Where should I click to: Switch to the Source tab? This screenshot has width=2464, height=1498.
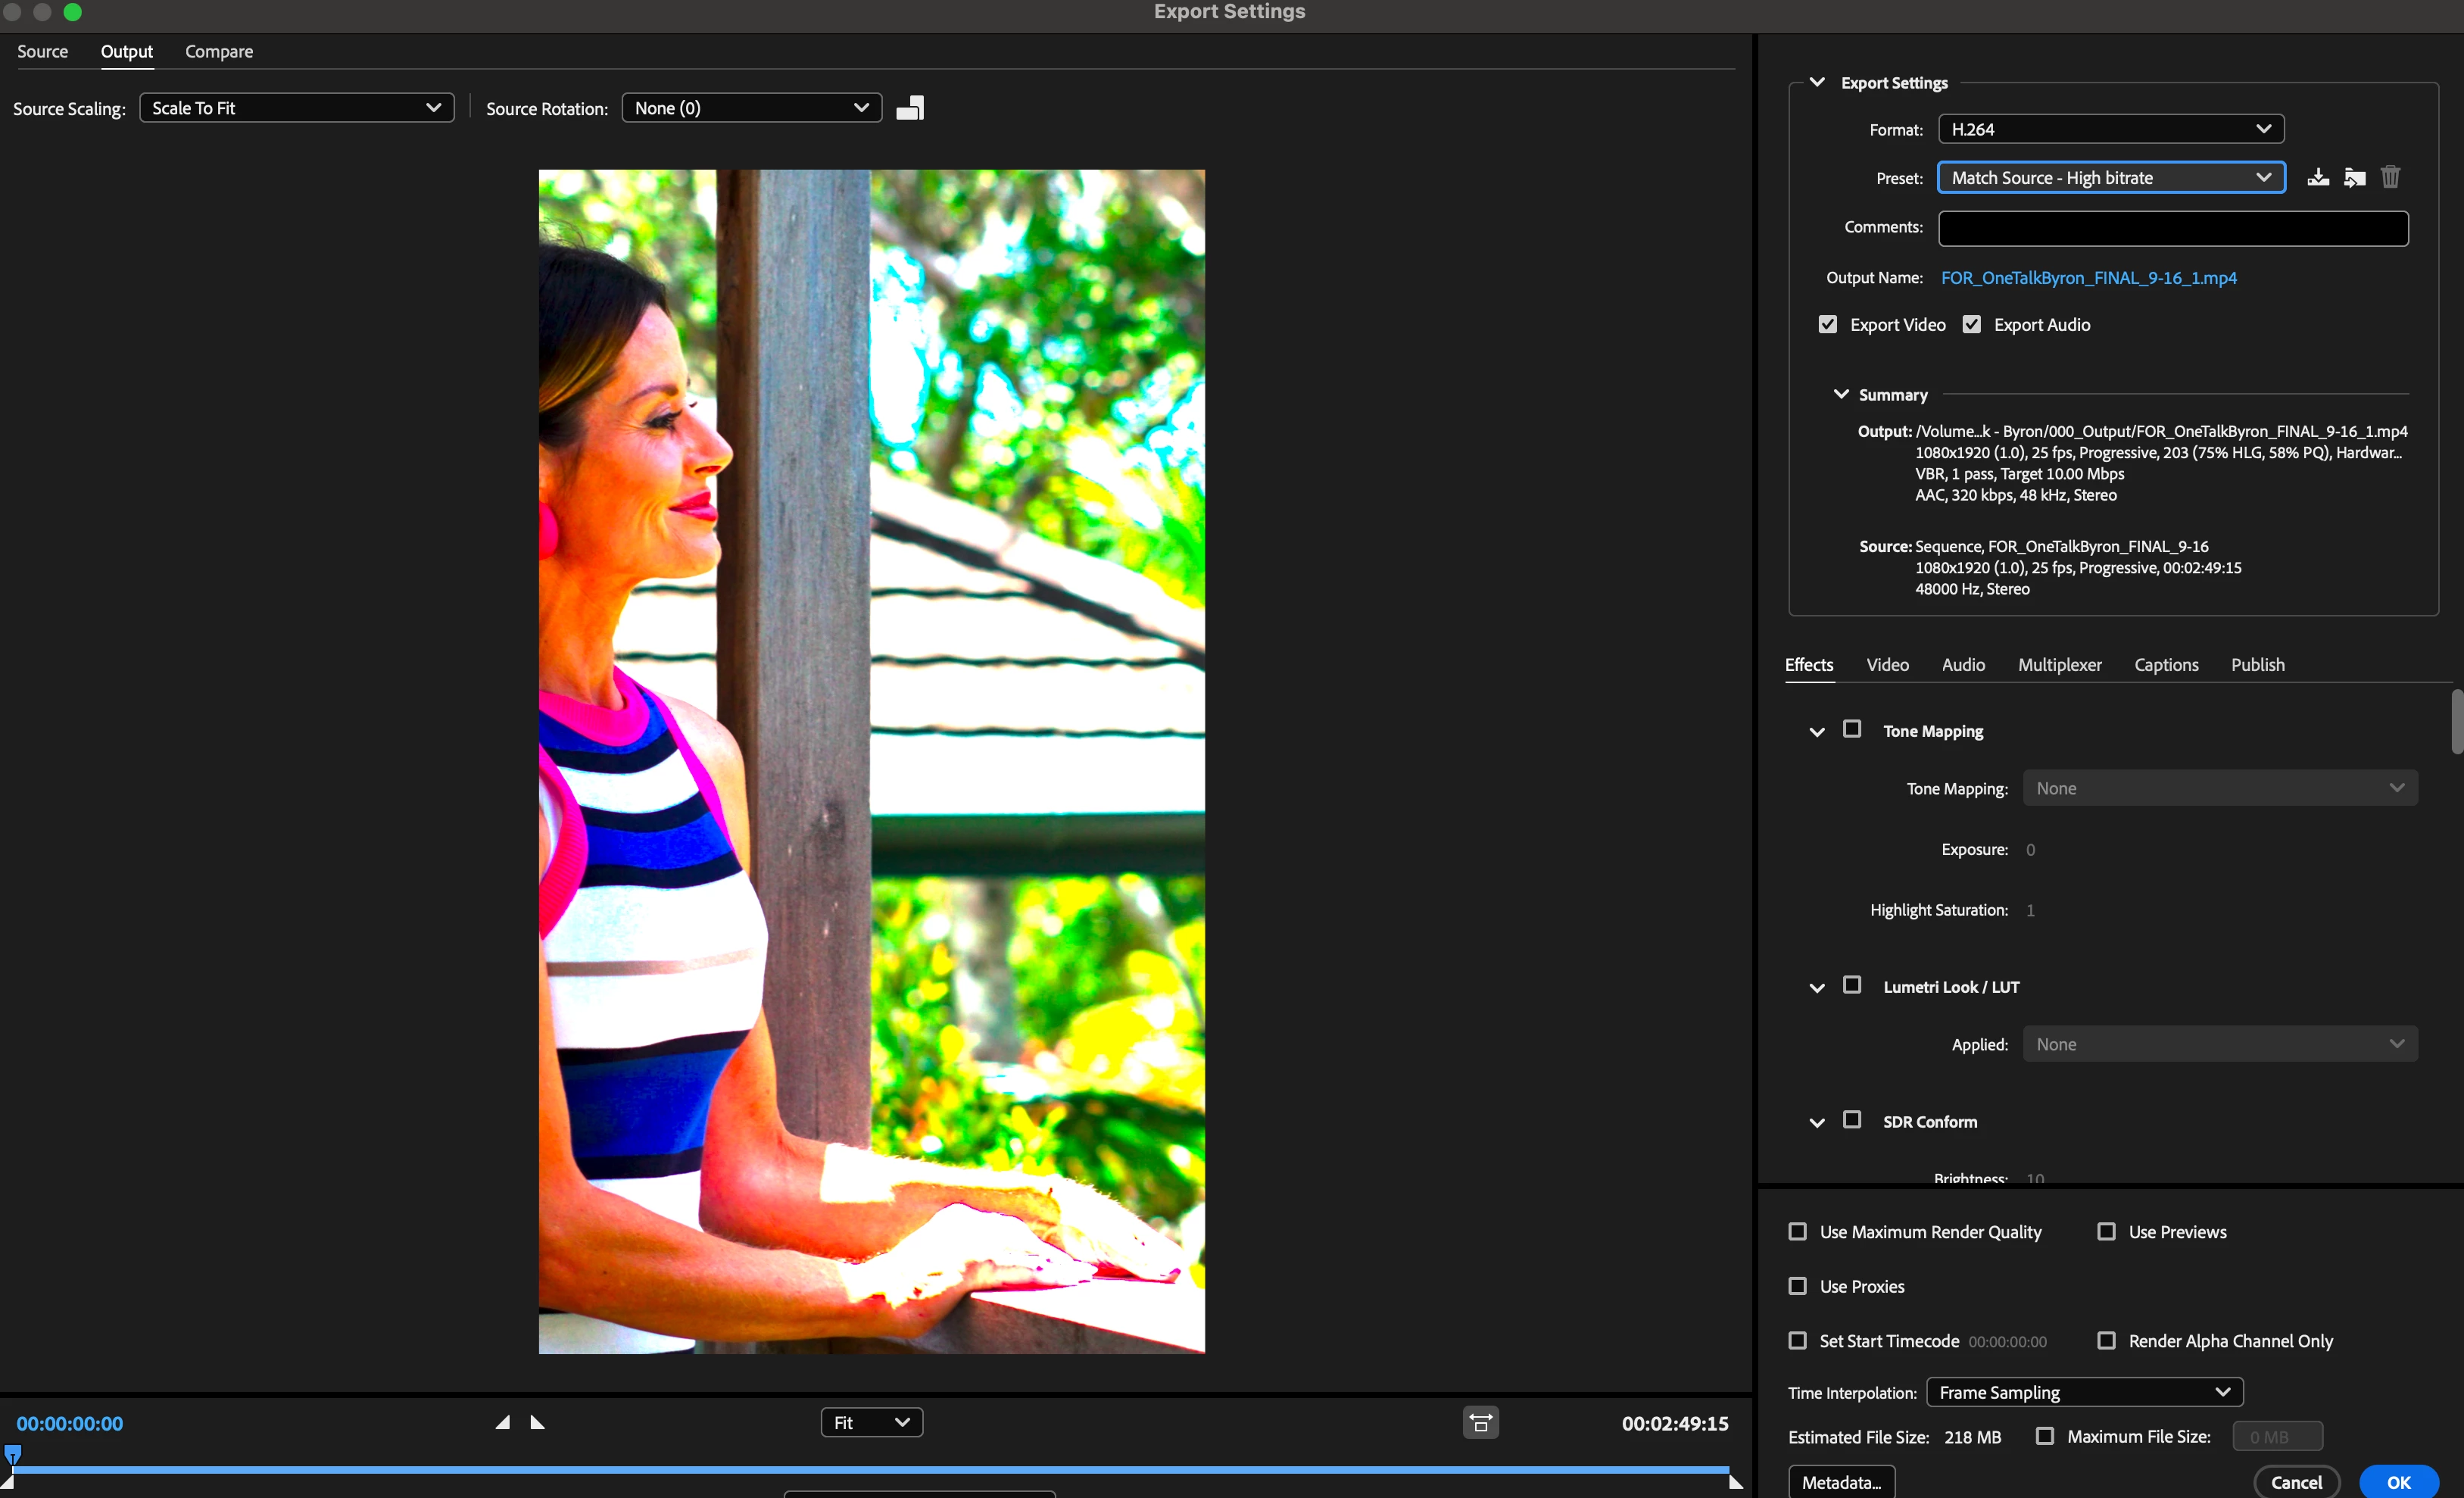pyautogui.click(x=42, y=51)
